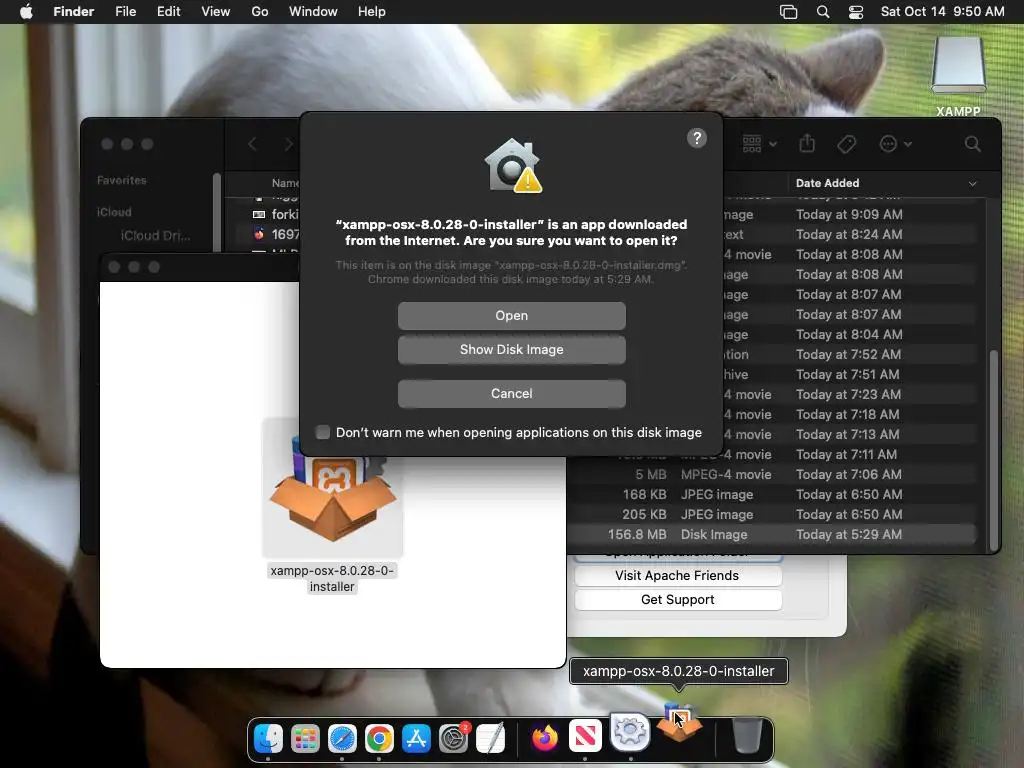This screenshot has width=1024, height=768.
Task: Open Finder from the Dock
Action: point(268,739)
